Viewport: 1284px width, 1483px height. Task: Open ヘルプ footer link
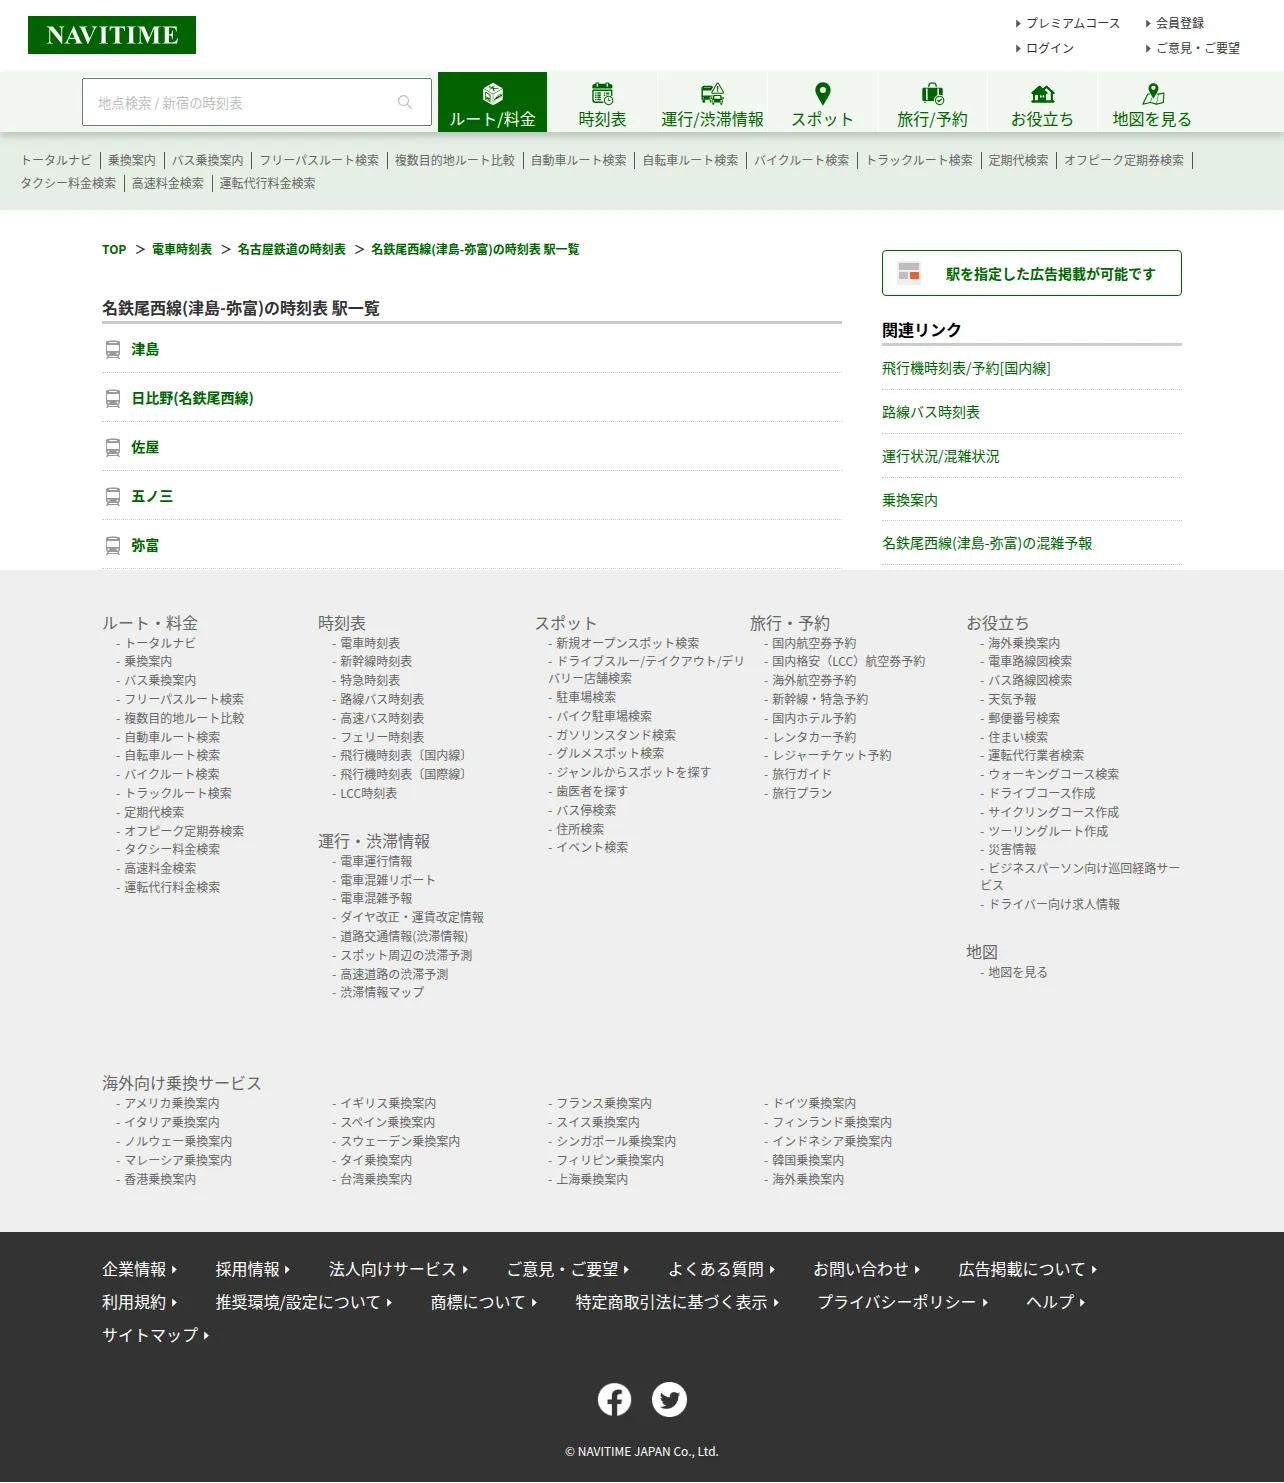(x=1056, y=1302)
